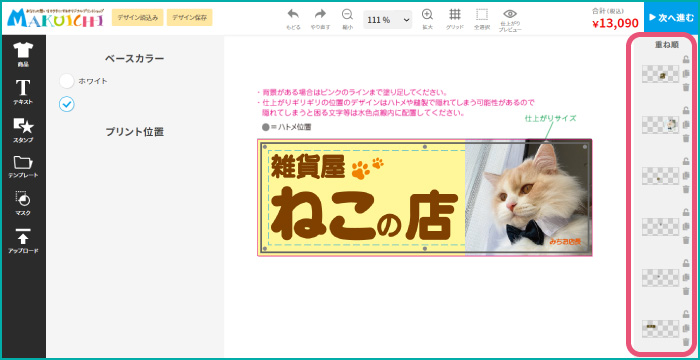The height and width of the screenshot is (360, 700).
Task: Open the スタンプ stamp tool
Action: coord(23,130)
